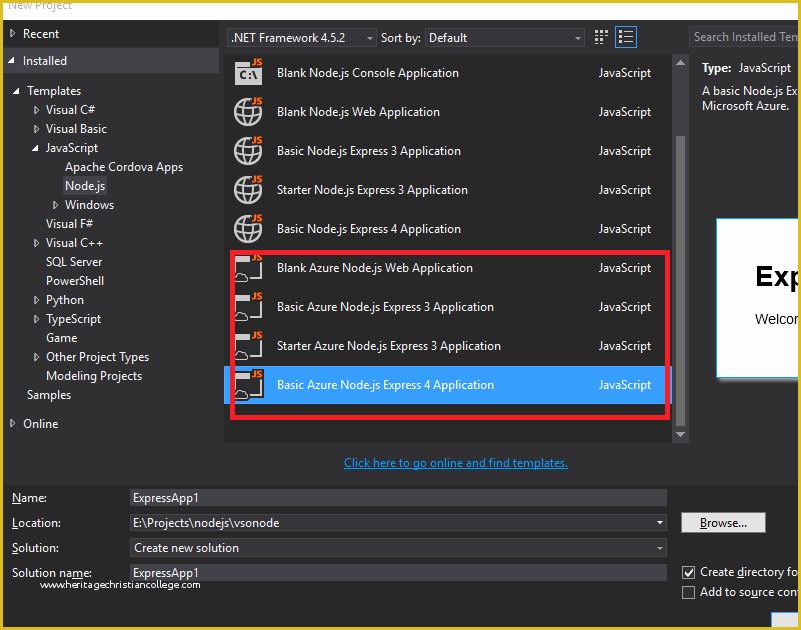
Task: Select the Node.js template category
Action: pyautogui.click(x=85, y=186)
